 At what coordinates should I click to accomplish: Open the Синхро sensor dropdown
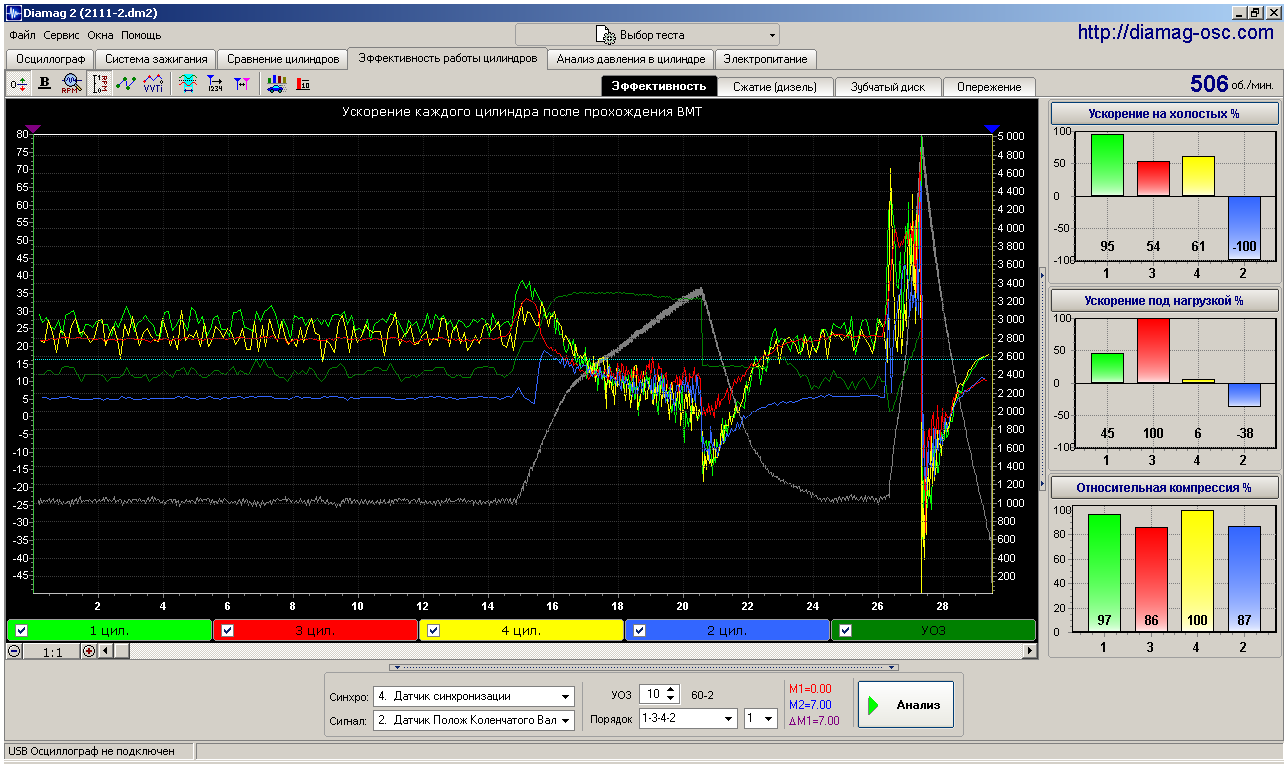[474, 696]
